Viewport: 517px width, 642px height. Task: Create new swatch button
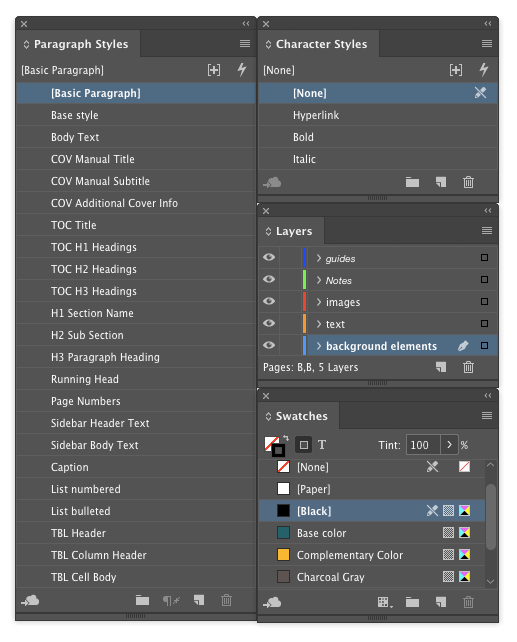coord(441,602)
